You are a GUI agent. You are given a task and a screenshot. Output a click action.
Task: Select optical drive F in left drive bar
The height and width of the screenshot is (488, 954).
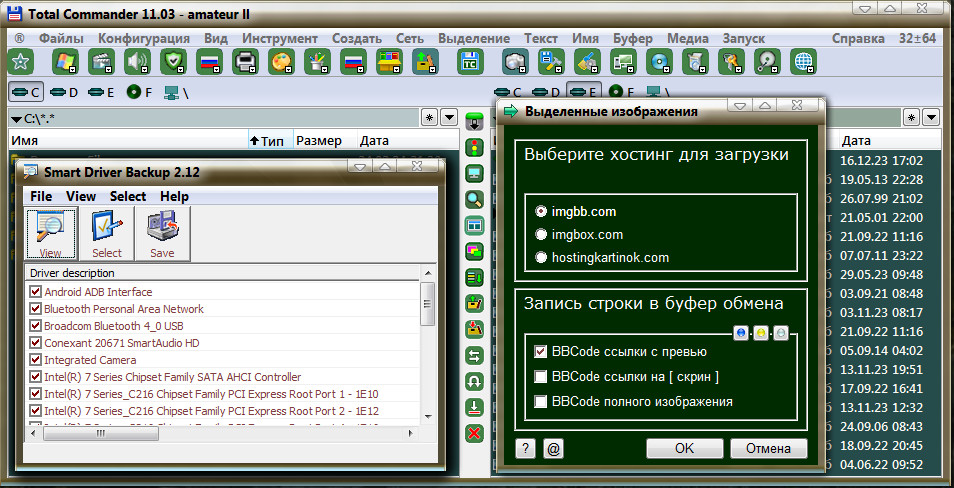(139, 93)
